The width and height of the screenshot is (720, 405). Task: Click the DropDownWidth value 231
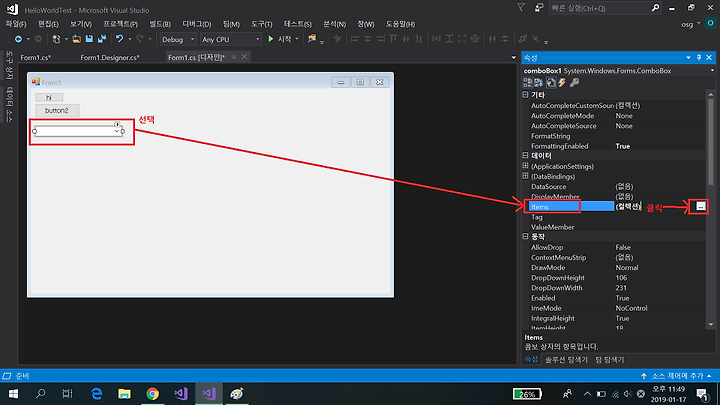pos(621,288)
